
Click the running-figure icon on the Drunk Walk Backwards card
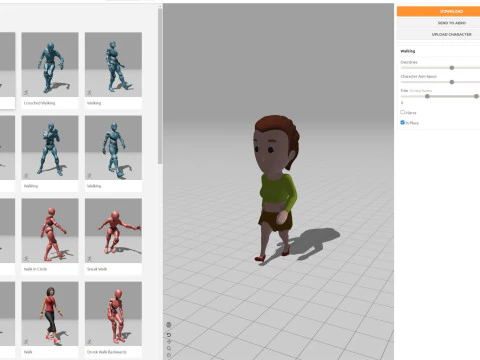(x=90, y=342)
